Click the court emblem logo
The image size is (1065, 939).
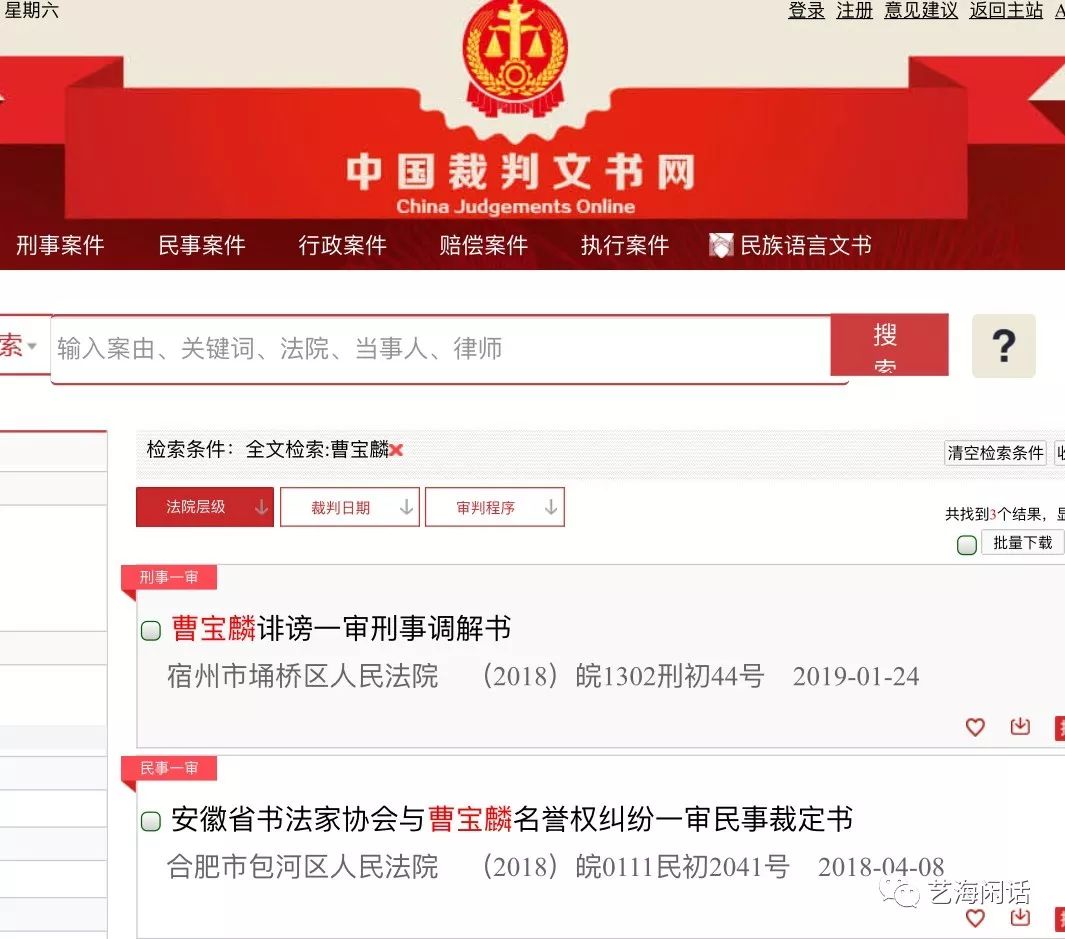[515, 57]
